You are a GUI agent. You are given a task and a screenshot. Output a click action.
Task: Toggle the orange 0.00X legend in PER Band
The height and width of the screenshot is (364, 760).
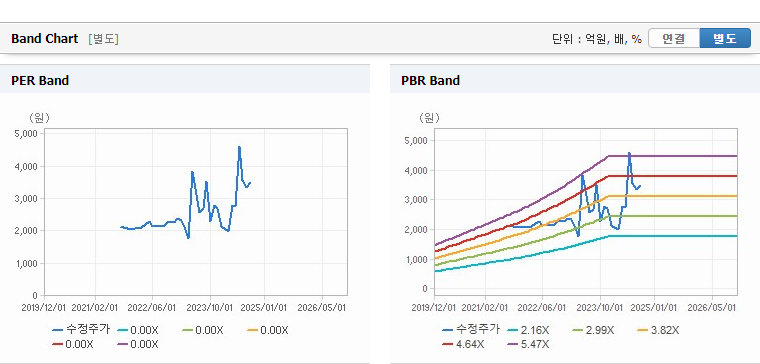click(267, 331)
